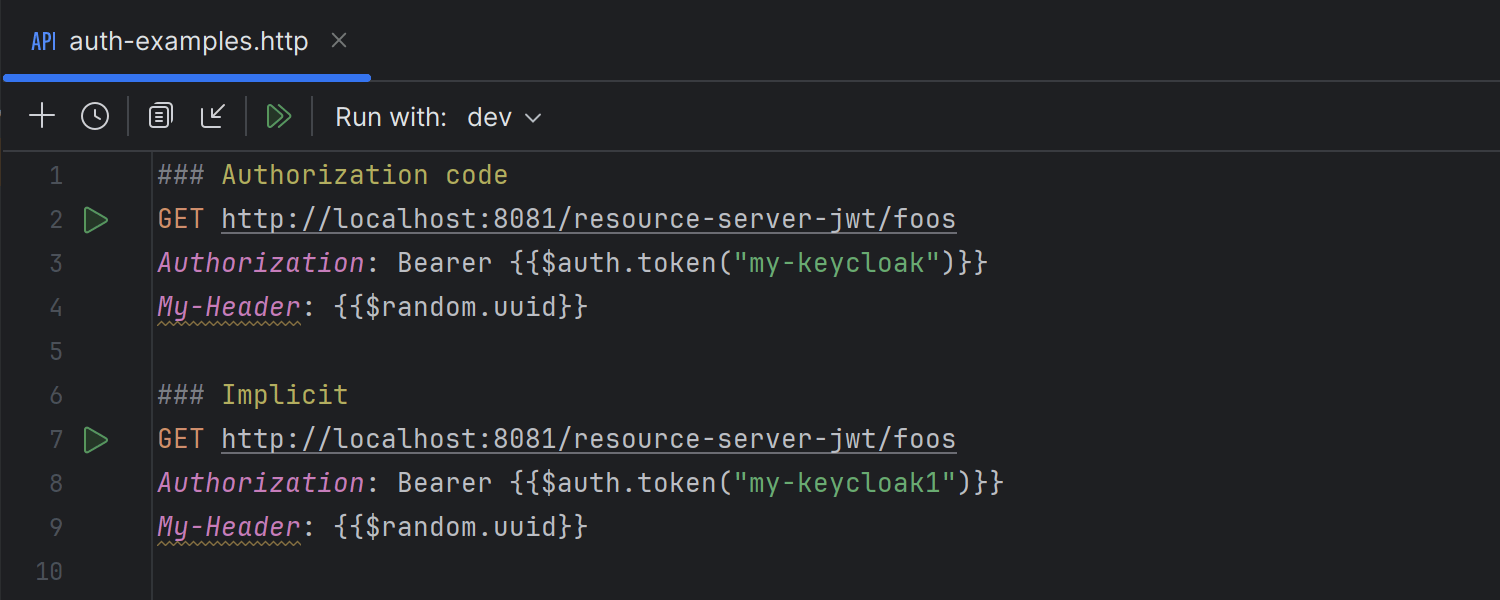Screen dimensions: 1500x600
Task: Open the localhost URL on line 7
Action: (x=588, y=439)
